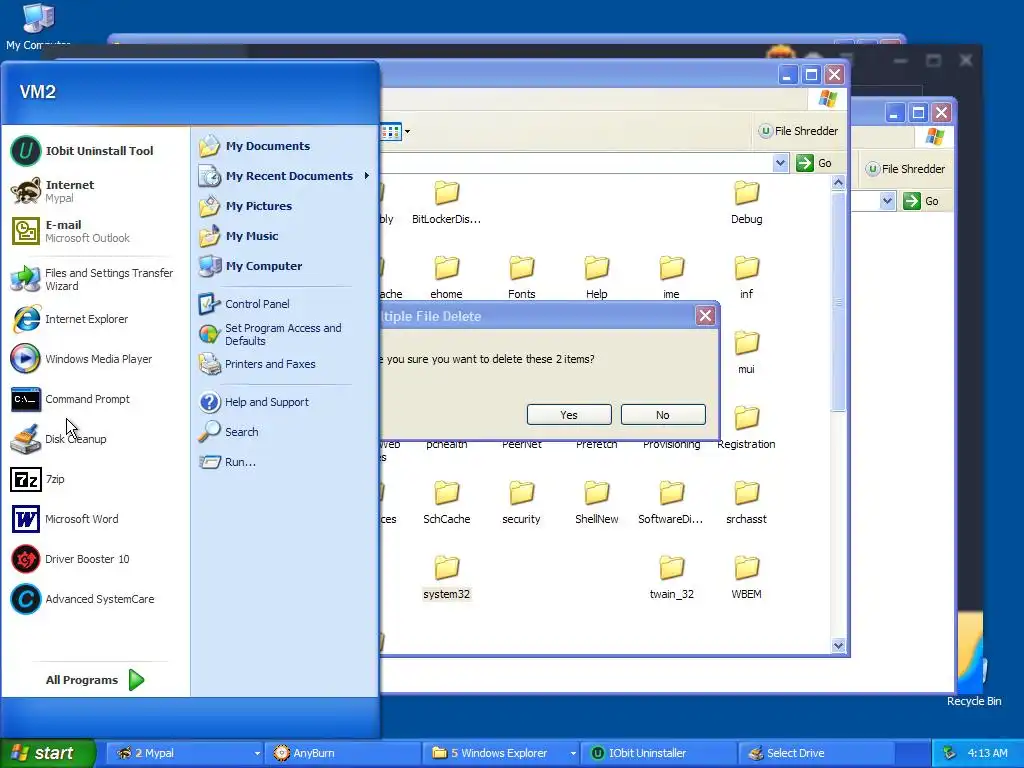Open Help and Support
1024x768 pixels.
(x=284, y=402)
